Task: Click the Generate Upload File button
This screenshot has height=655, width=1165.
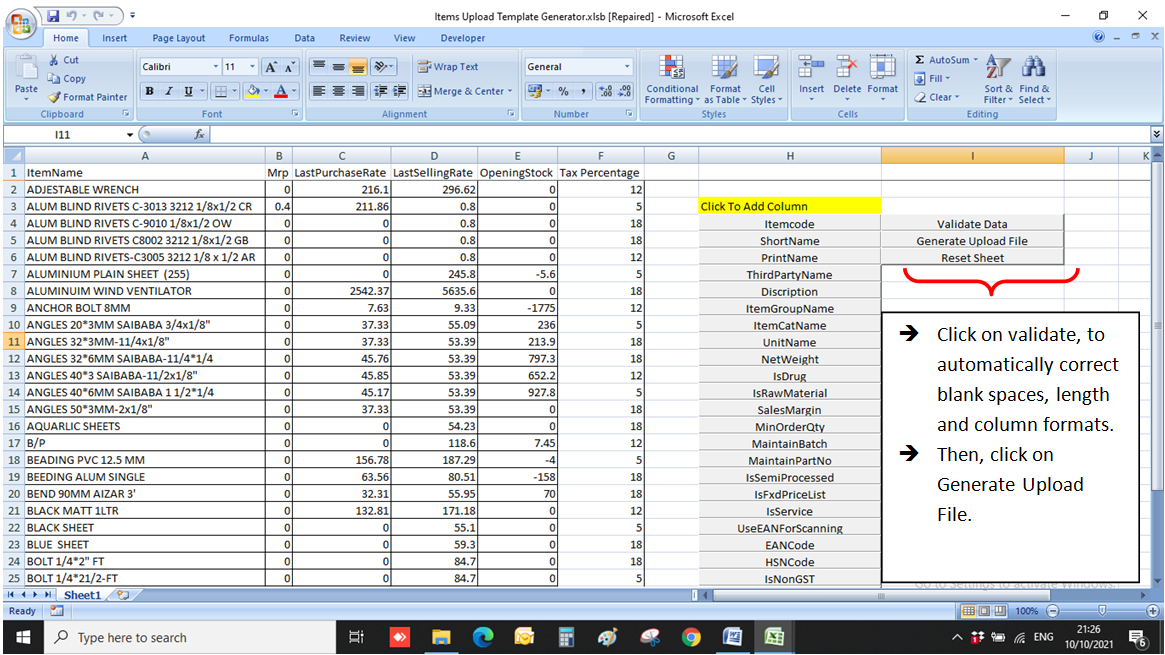Action: tap(971, 240)
